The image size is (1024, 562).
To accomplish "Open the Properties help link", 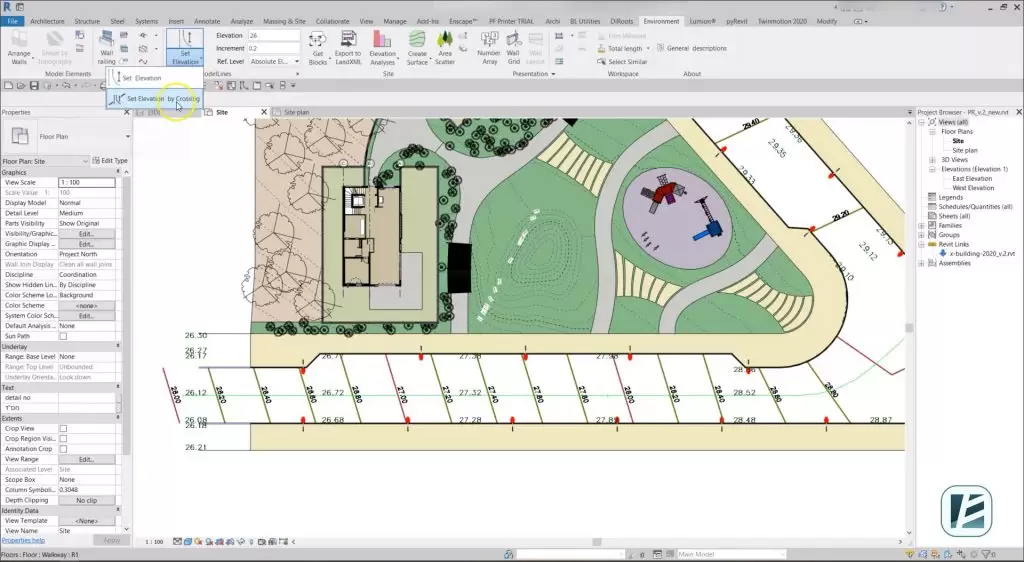I will 22,540.
